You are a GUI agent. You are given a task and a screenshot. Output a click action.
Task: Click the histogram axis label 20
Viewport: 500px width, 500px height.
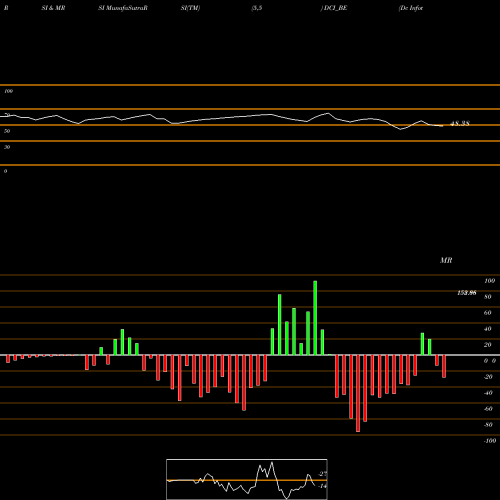488,345
